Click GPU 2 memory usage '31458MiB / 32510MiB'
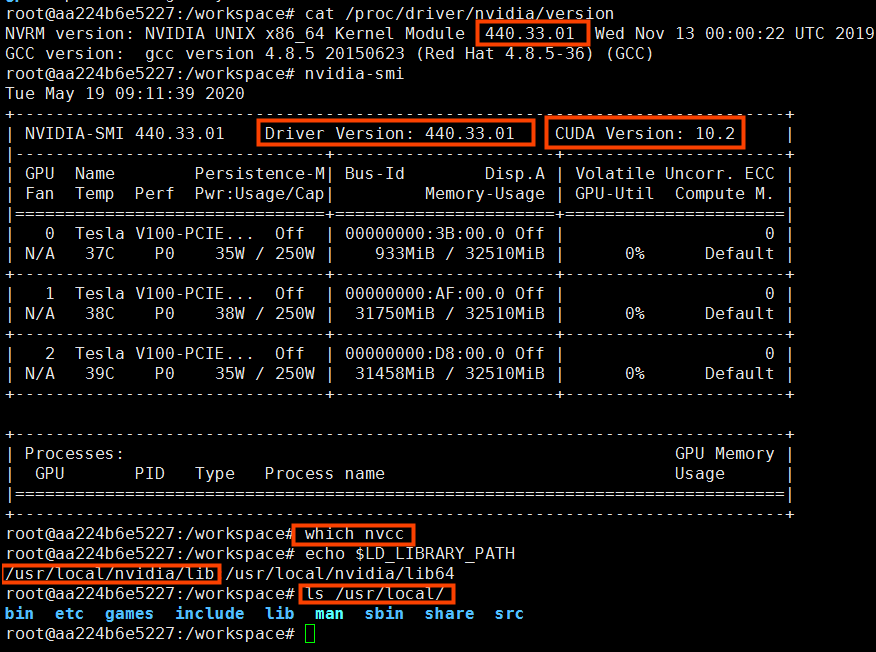This screenshot has height=652, width=876. (x=450, y=373)
